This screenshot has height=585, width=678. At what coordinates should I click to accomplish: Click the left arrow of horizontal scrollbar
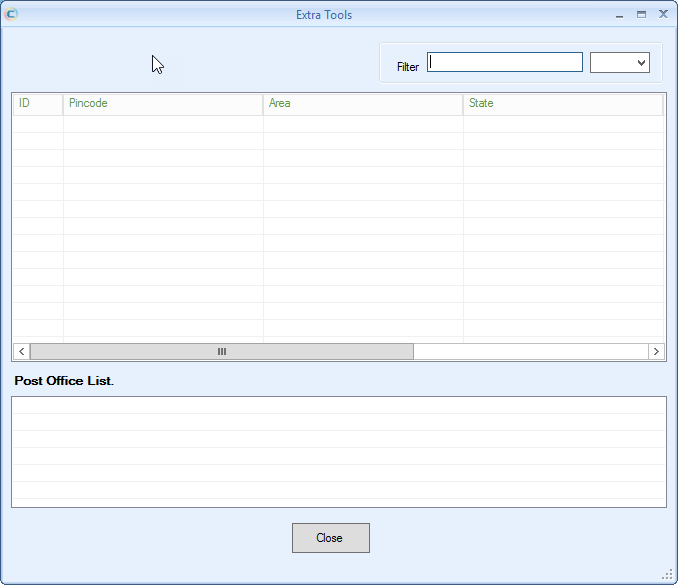pos(22,352)
